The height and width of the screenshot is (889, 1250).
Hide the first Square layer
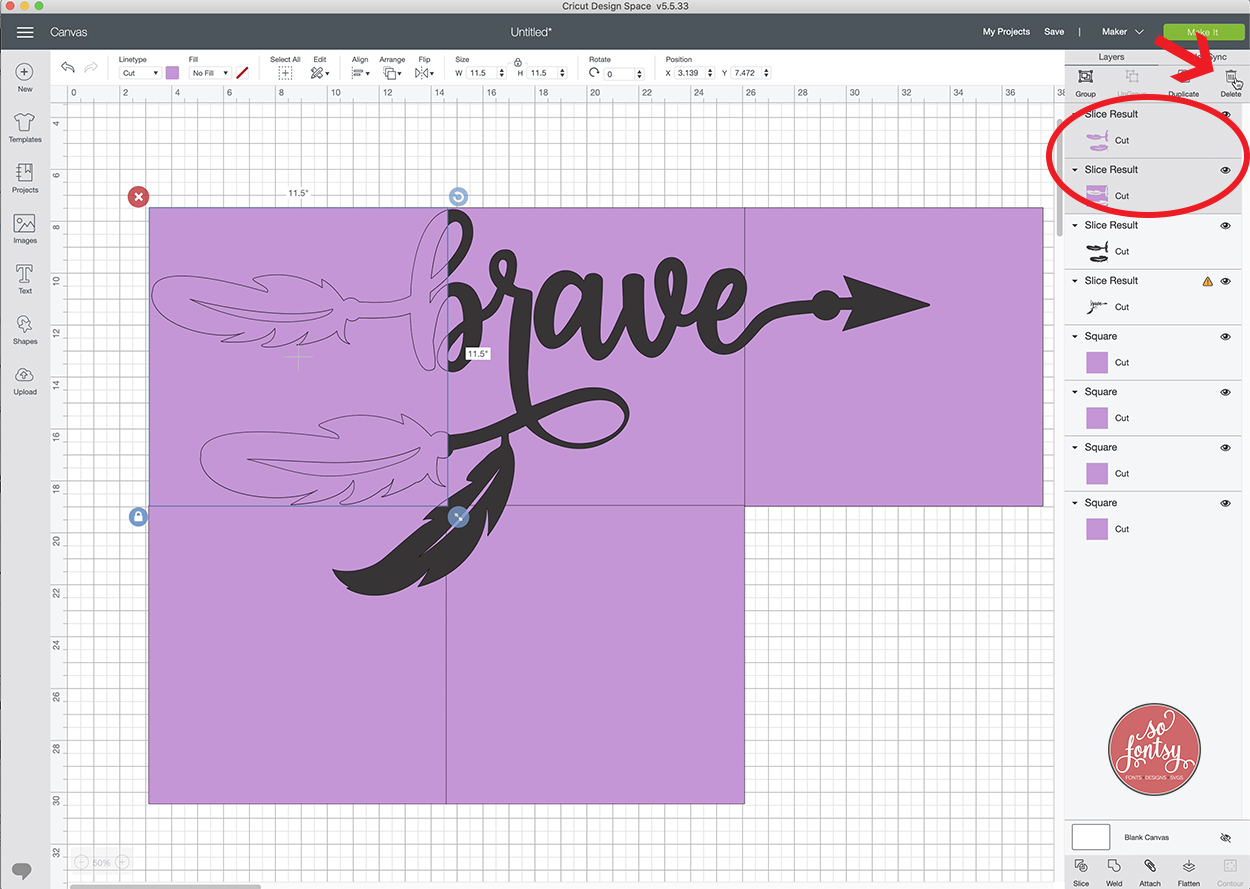[x=1225, y=337]
